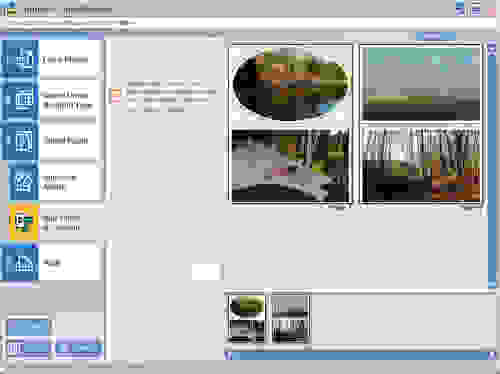Screen dimensions: 500x374
Task: Open the second sidebar item with two-line label
Action: tap(68, 99)
